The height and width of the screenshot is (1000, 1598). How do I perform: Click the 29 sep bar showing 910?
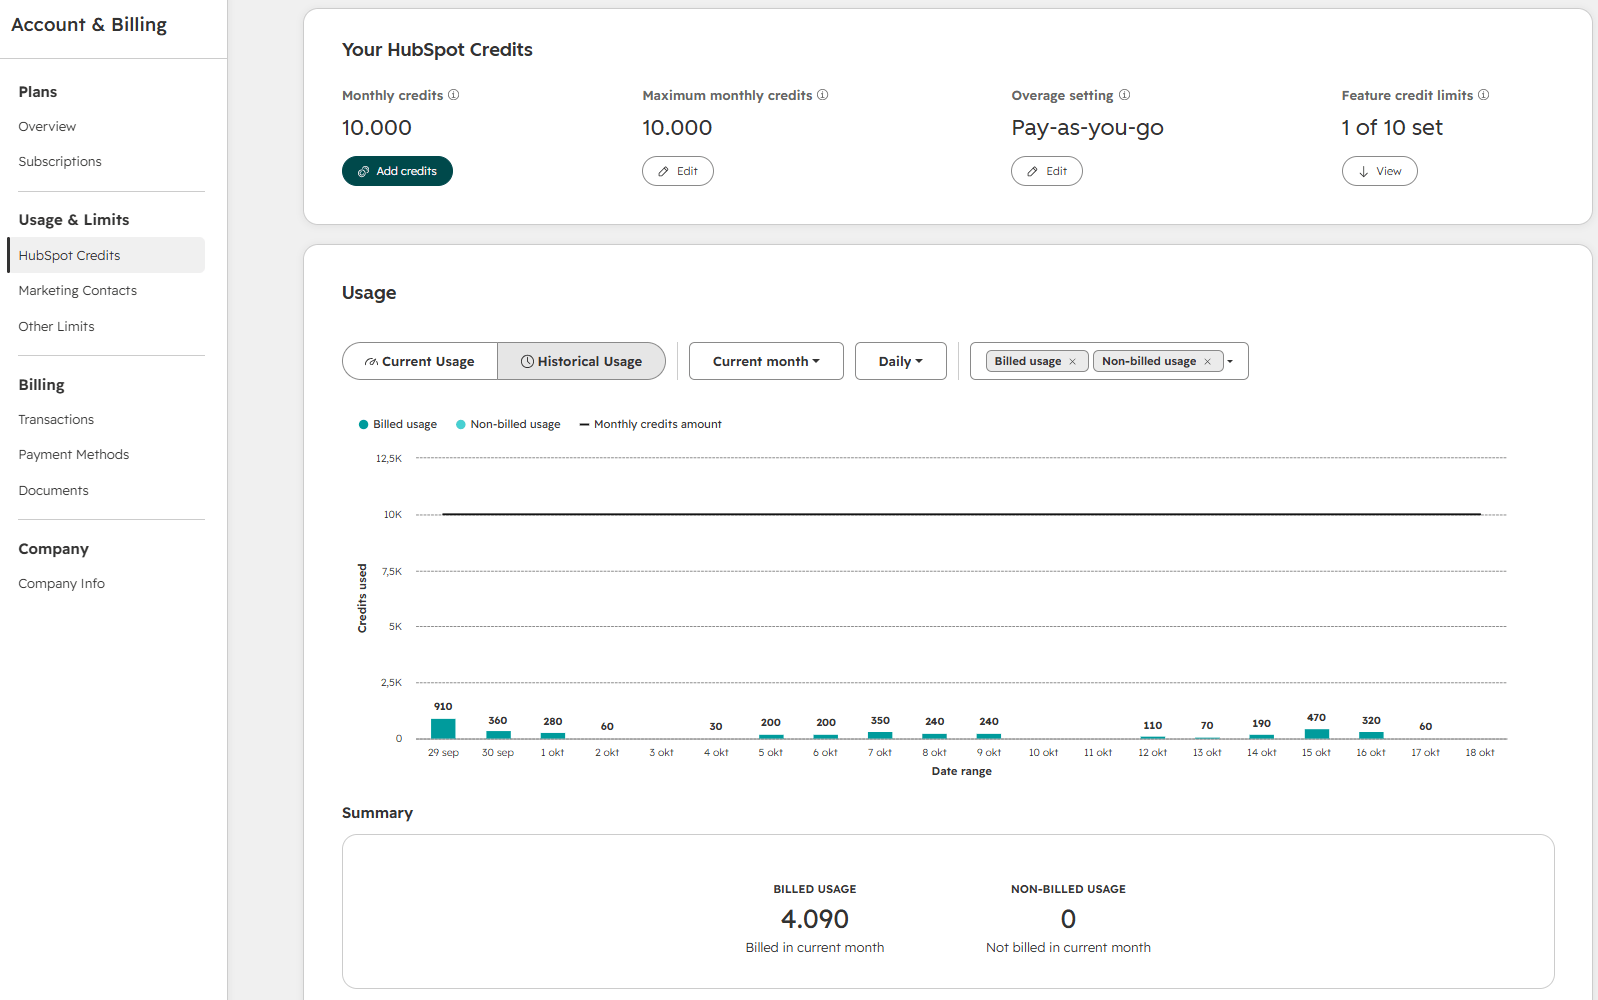(x=443, y=729)
